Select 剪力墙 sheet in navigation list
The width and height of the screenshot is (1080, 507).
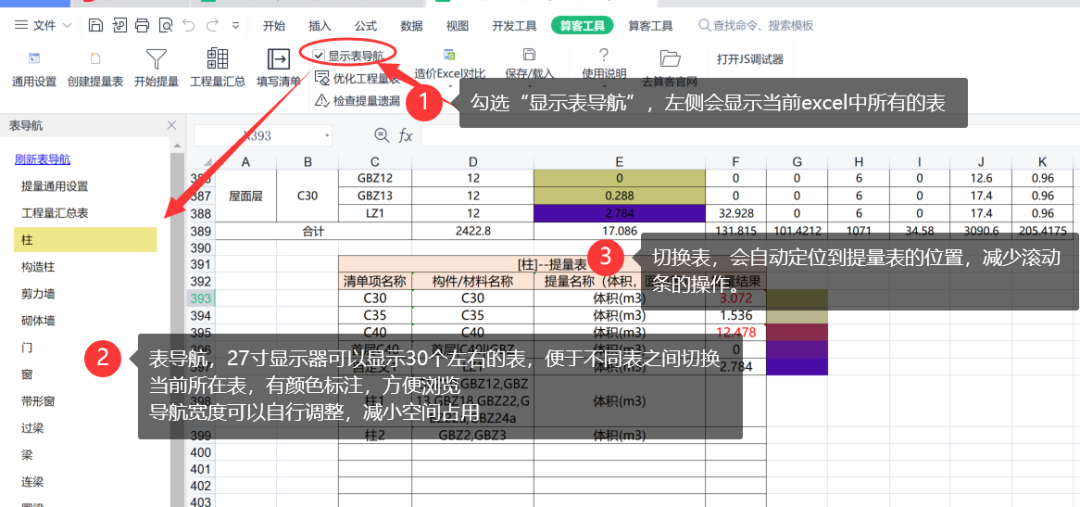point(38,293)
